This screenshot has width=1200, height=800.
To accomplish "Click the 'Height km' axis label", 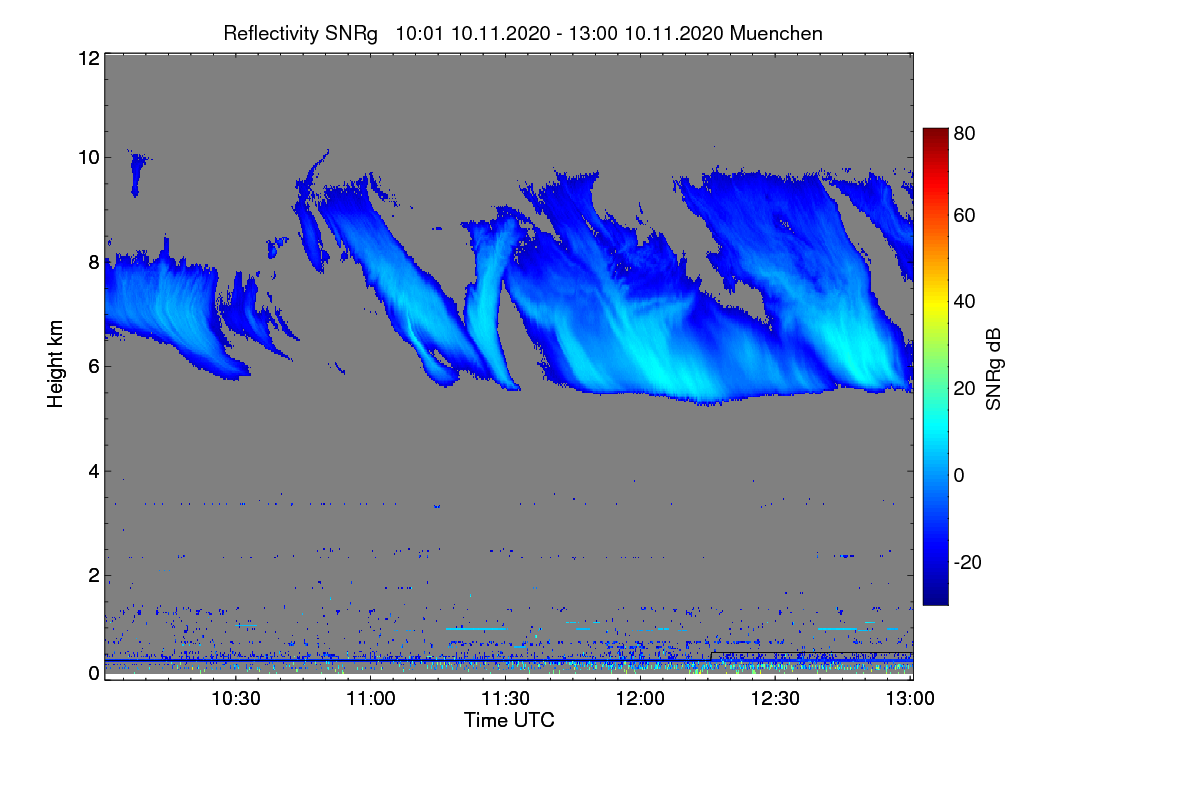I will point(56,363).
